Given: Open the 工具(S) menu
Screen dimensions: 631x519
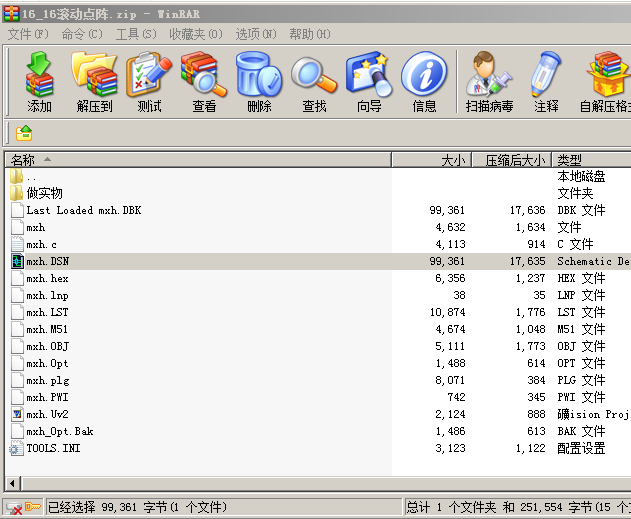Looking at the screenshot, I should (136, 34).
